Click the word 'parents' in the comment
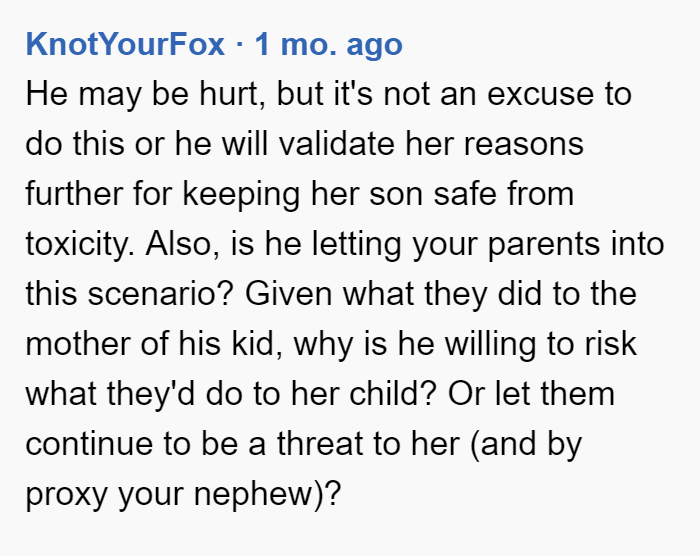The width and height of the screenshot is (700, 556). coord(543,244)
